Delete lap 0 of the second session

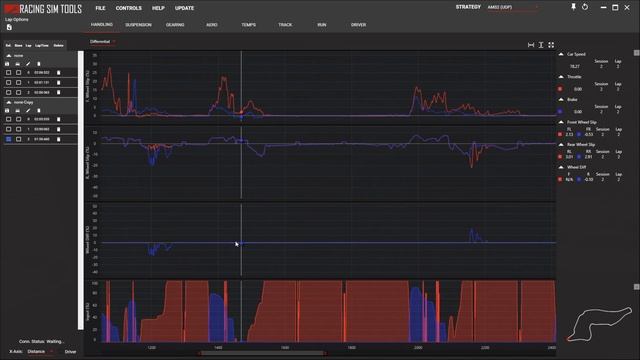click(x=58, y=119)
